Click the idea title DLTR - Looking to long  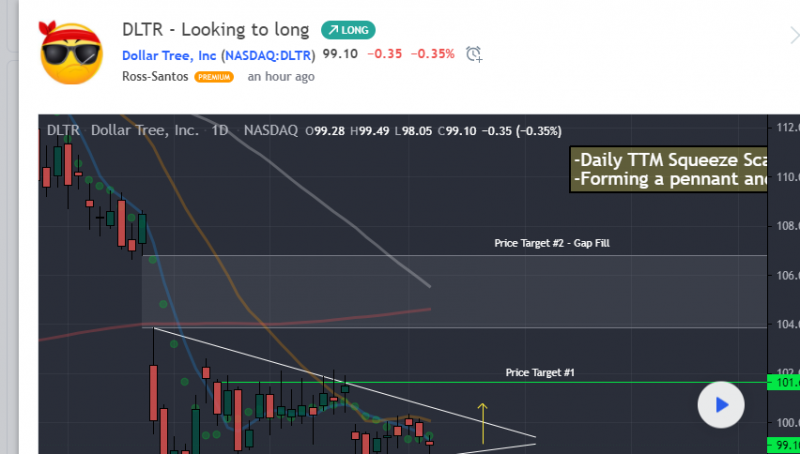click(x=216, y=29)
